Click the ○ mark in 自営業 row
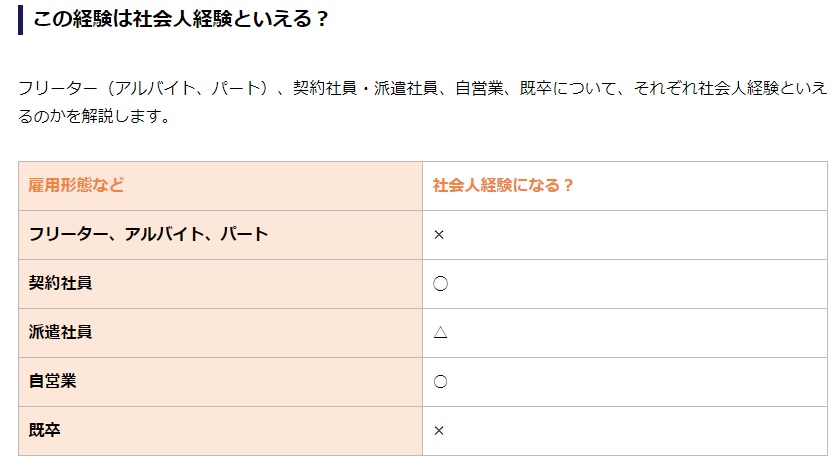839x465 pixels. tap(440, 382)
